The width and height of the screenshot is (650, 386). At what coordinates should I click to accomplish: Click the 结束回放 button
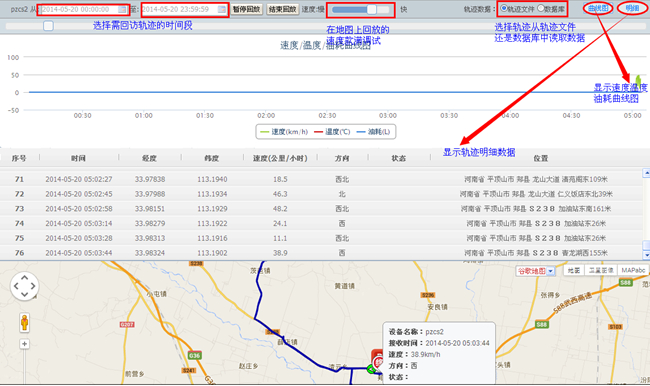coord(282,9)
